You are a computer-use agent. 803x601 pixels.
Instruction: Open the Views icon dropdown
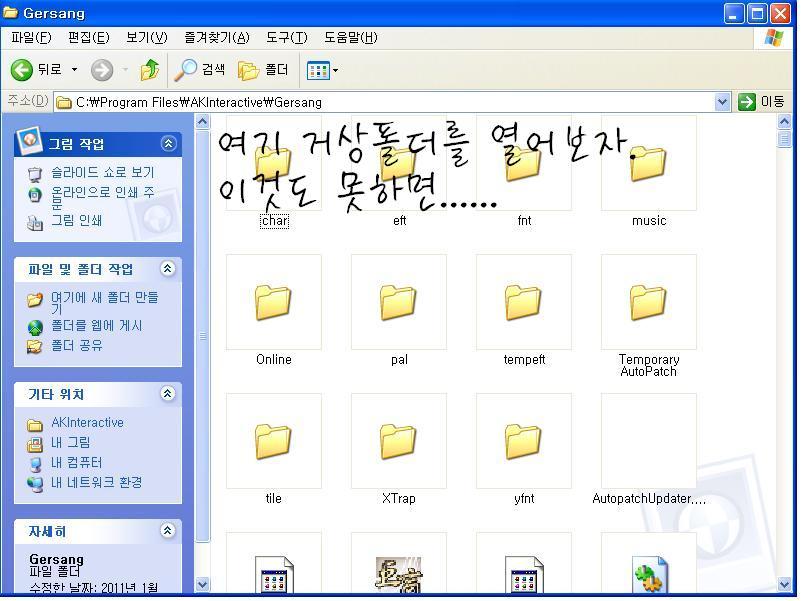point(322,70)
